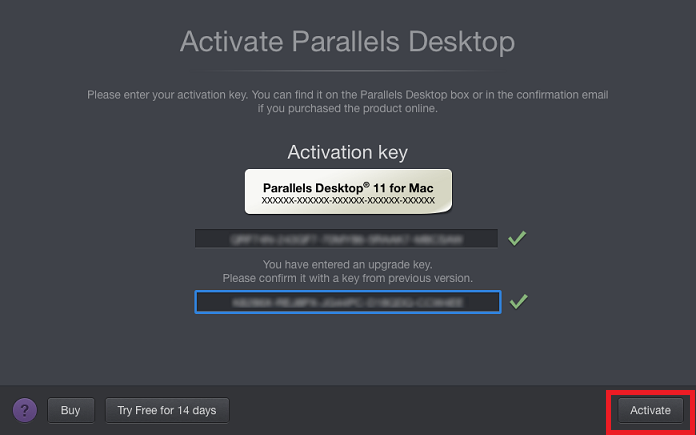Click the 'if you purchased the product online' line
The height and width of the screenshot is (435, 696).
(x=348, y=108)
